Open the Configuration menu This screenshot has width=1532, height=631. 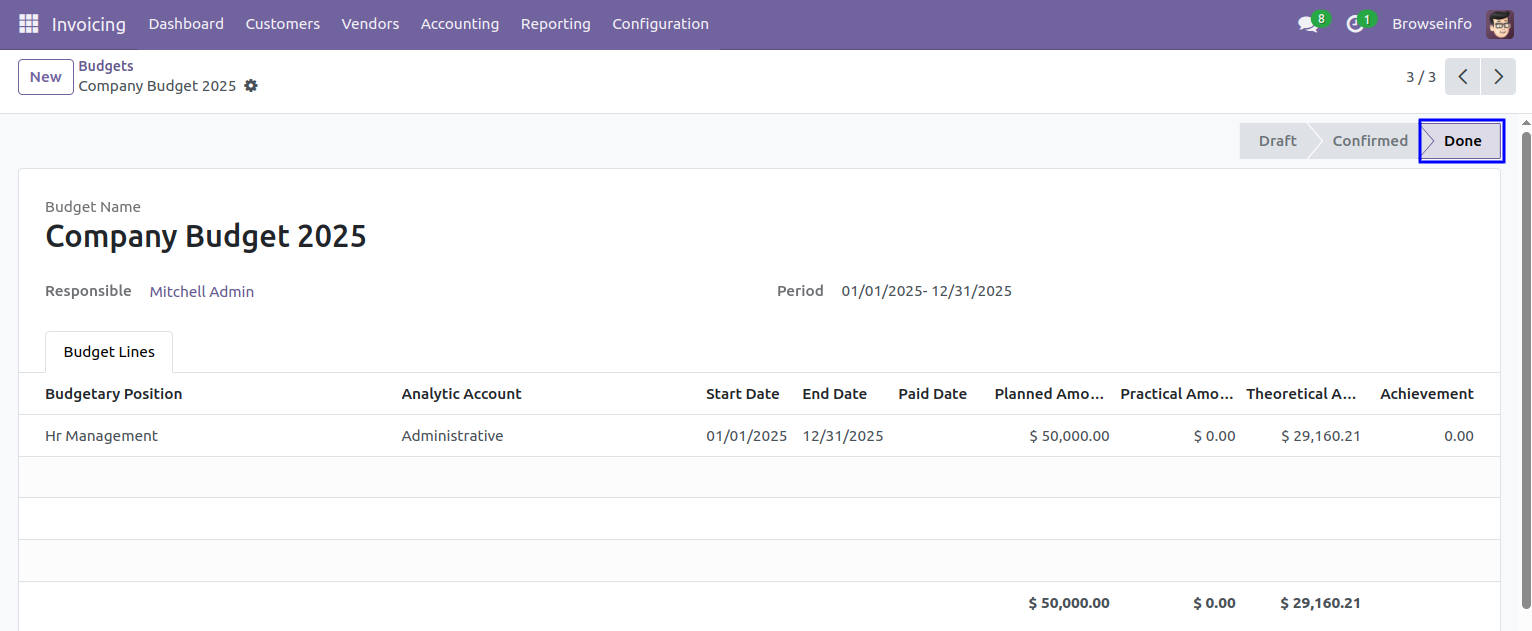[x=660, y=24]
